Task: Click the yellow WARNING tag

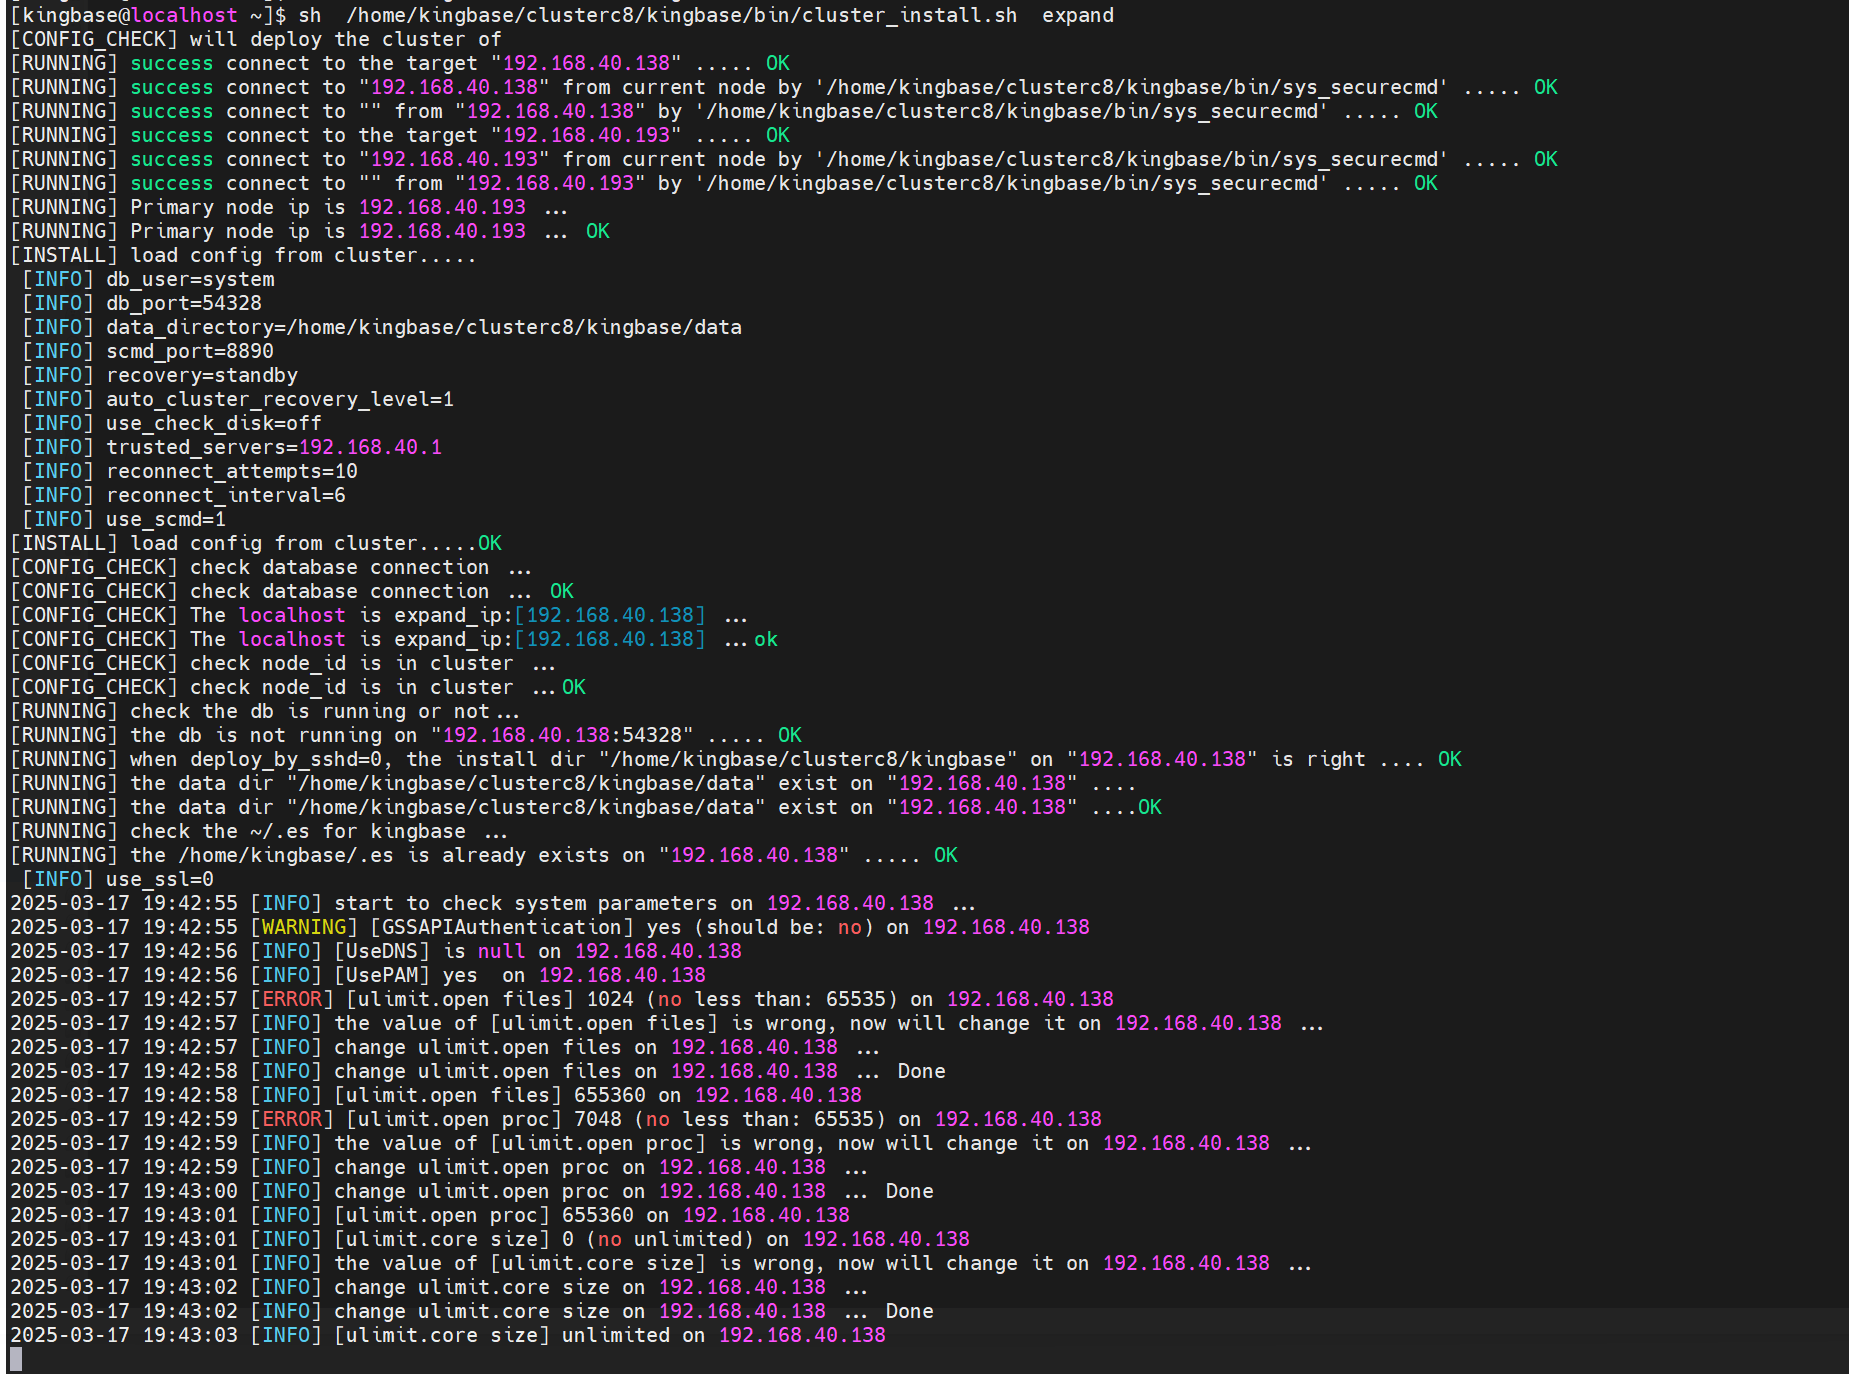Action: pos(304,927)
